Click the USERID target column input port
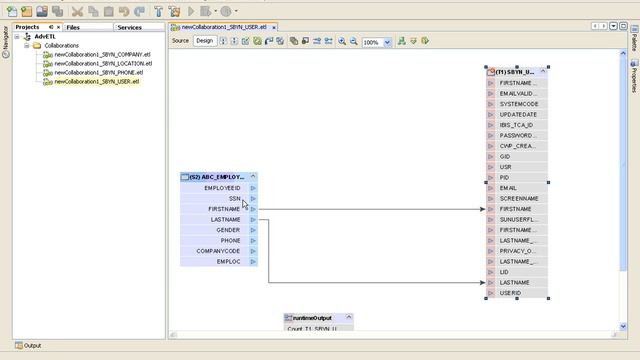The width and height of the screenshot is (640, 360). point(491,293)
